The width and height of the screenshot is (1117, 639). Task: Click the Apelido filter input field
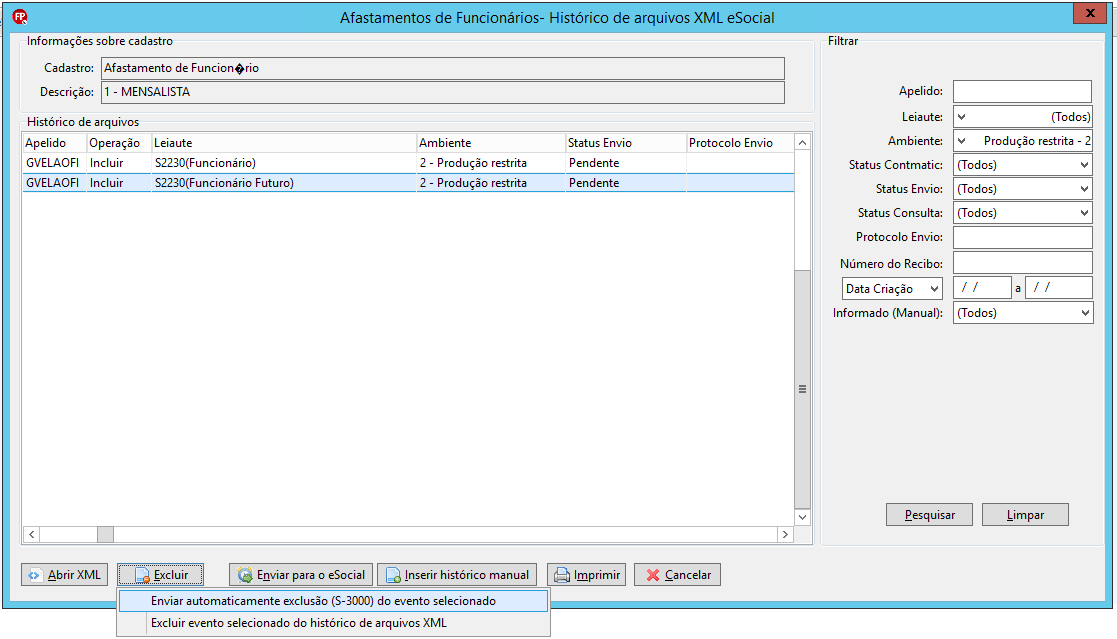[x=1022, y=91]
